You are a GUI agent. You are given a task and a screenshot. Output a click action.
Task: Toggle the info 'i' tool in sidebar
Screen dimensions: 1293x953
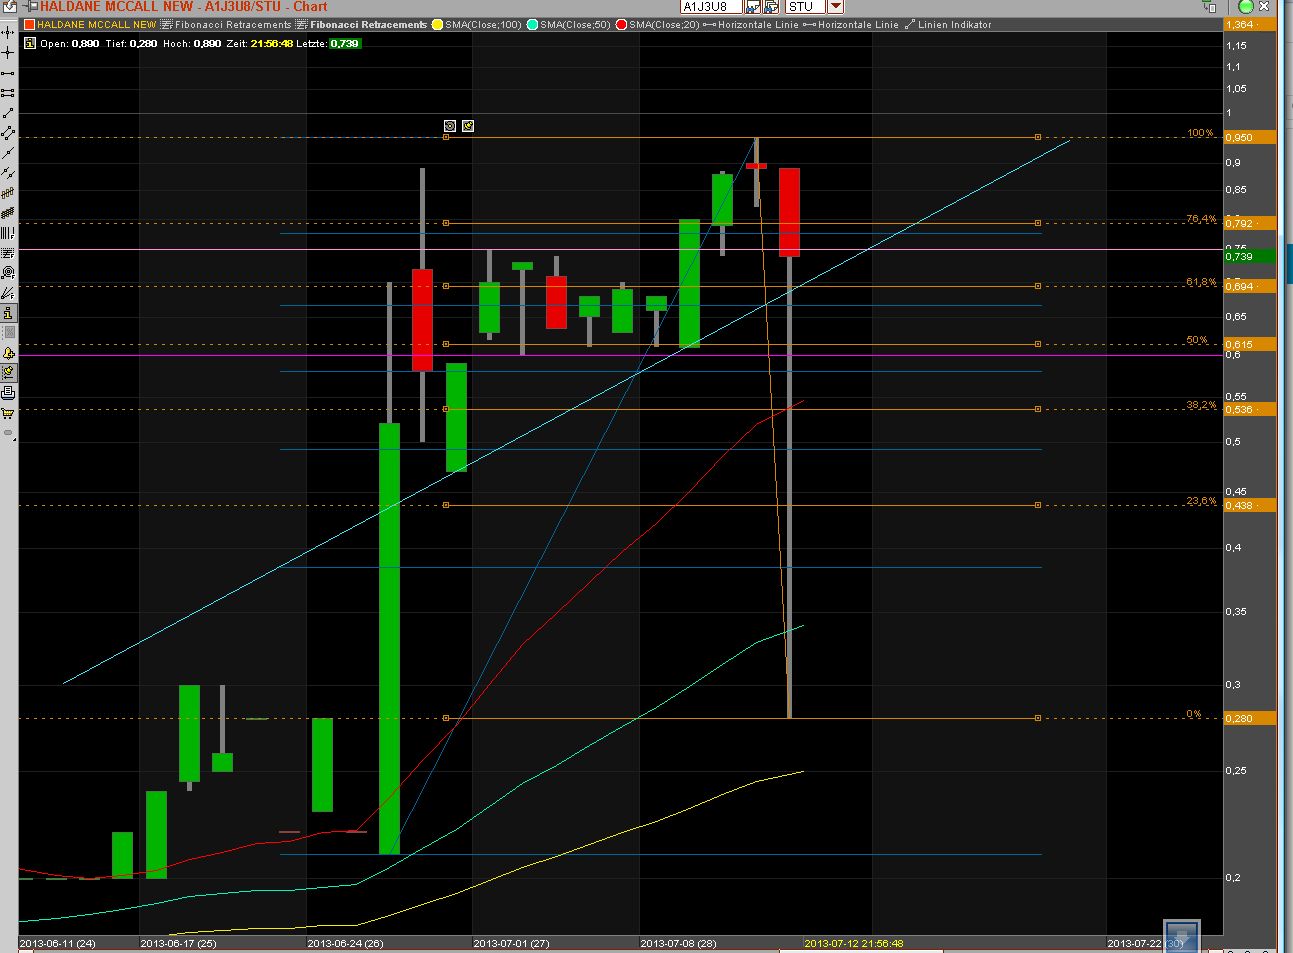pyautogui.click(x=8, y=313)
